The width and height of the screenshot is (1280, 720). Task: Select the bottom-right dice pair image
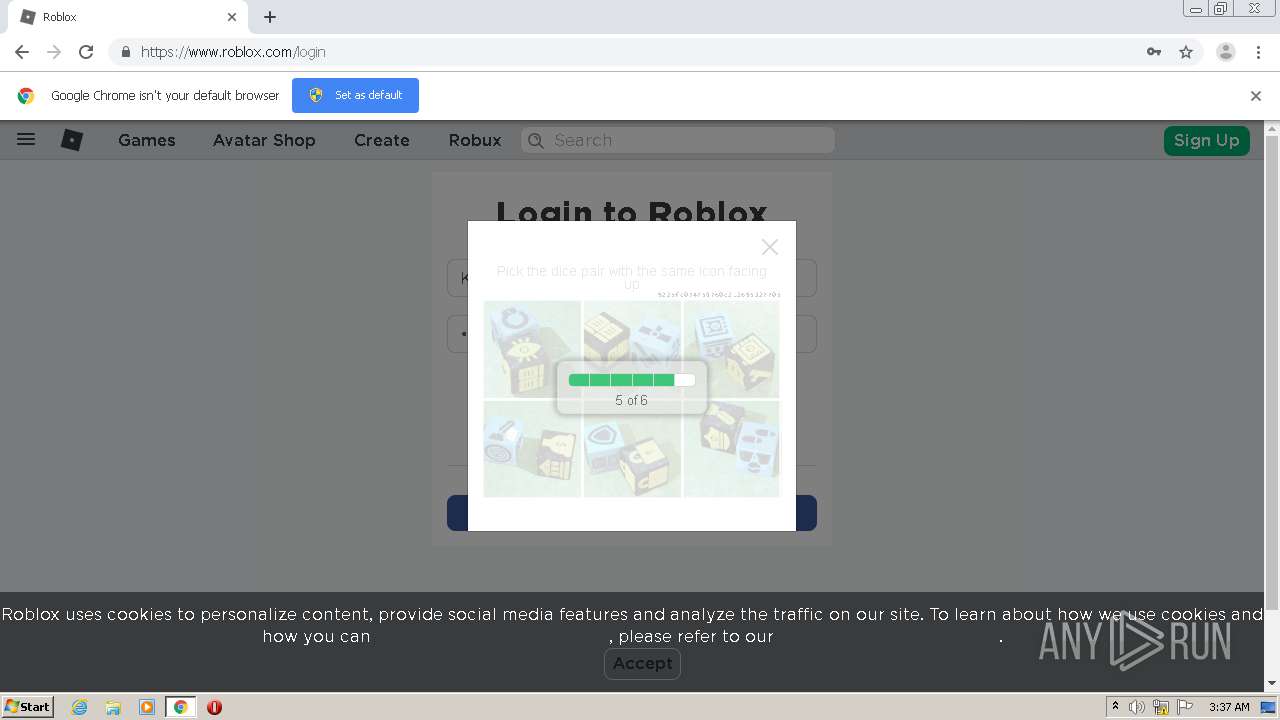click(731, 449)
